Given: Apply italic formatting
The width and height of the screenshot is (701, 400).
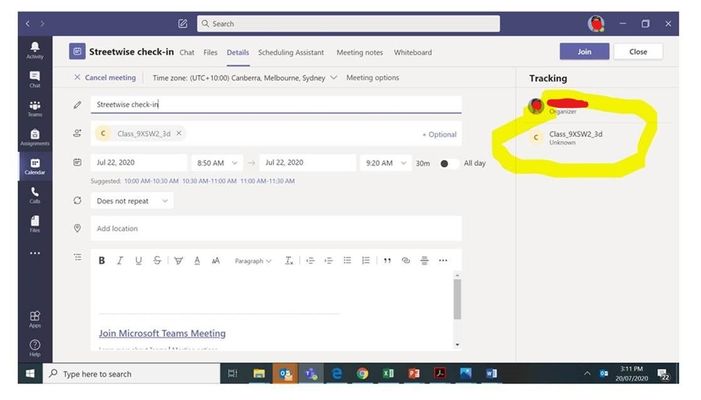Looking at the screenshot, I should coord(120,261).
